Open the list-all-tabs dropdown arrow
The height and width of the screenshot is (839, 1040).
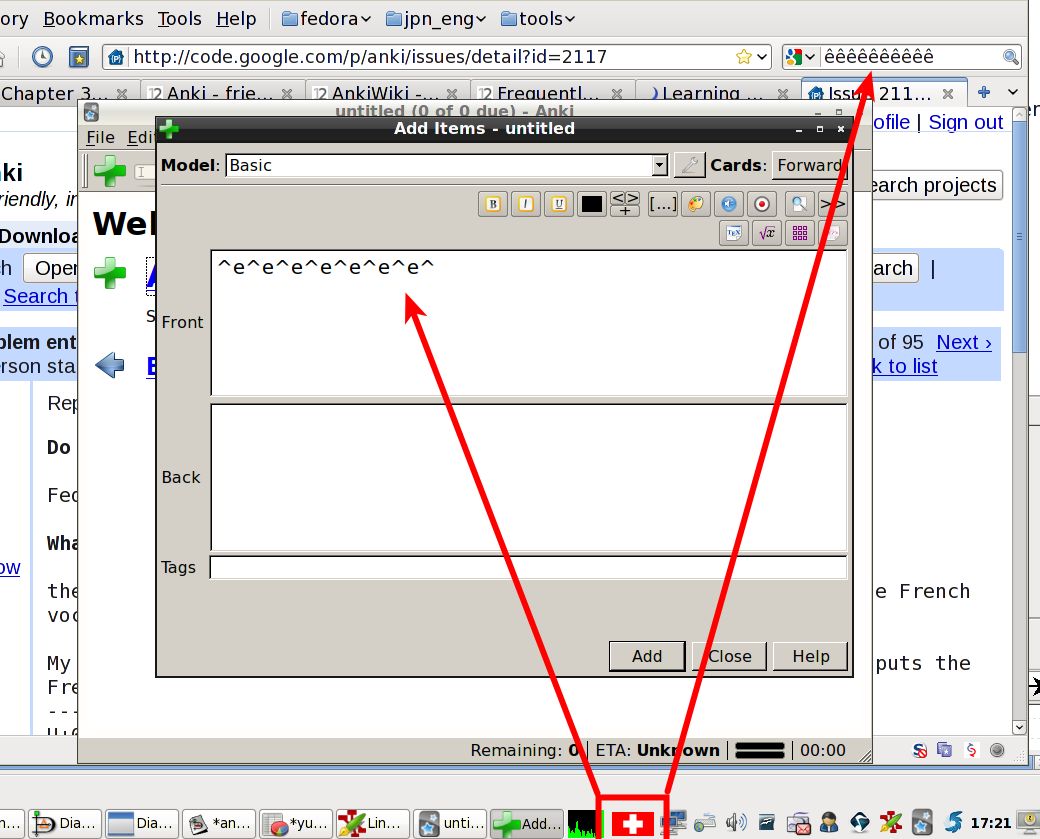point(1013,92)
